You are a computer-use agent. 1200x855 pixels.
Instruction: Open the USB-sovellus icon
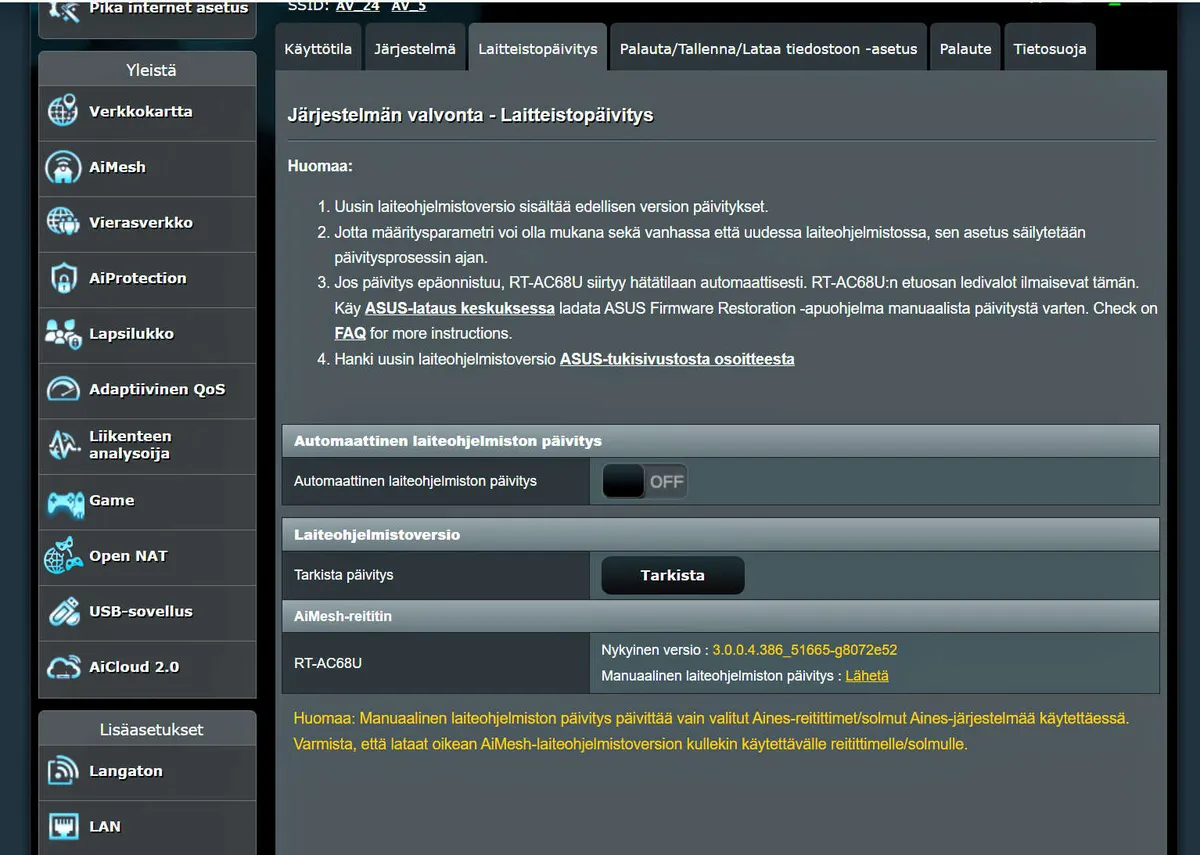(63, 611)
